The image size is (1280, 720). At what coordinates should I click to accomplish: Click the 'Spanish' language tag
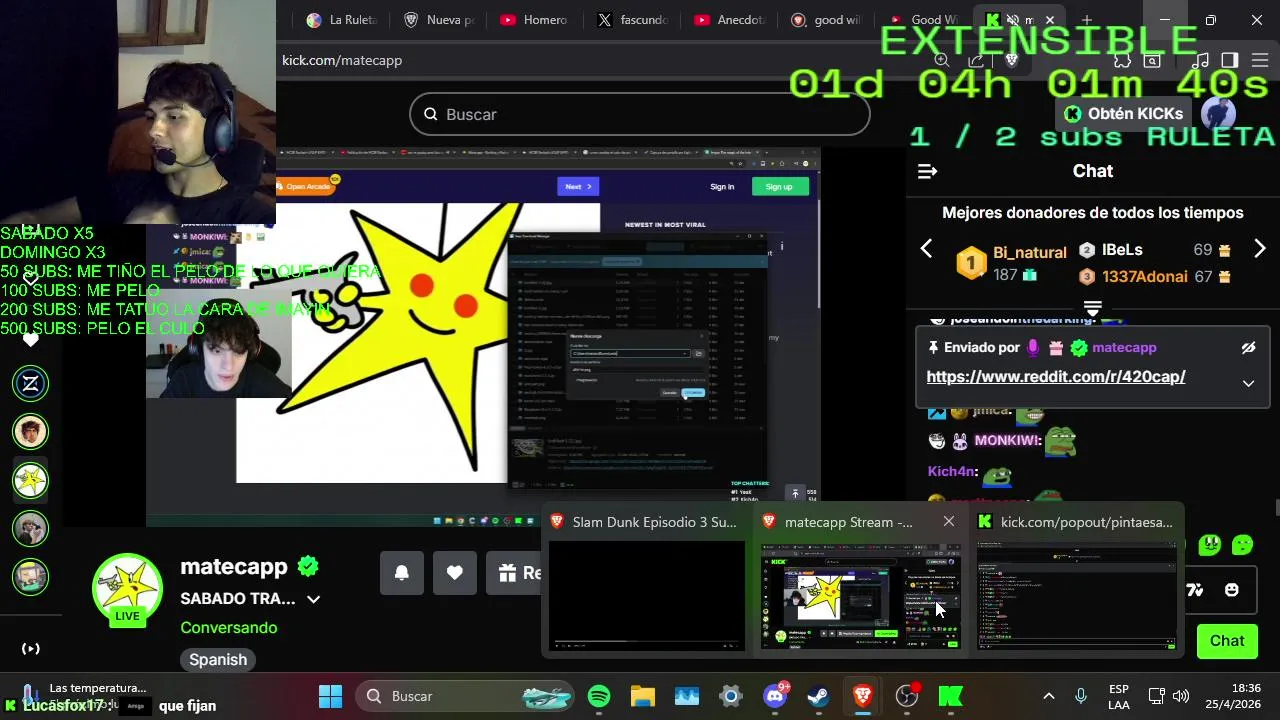coord(218,659)
